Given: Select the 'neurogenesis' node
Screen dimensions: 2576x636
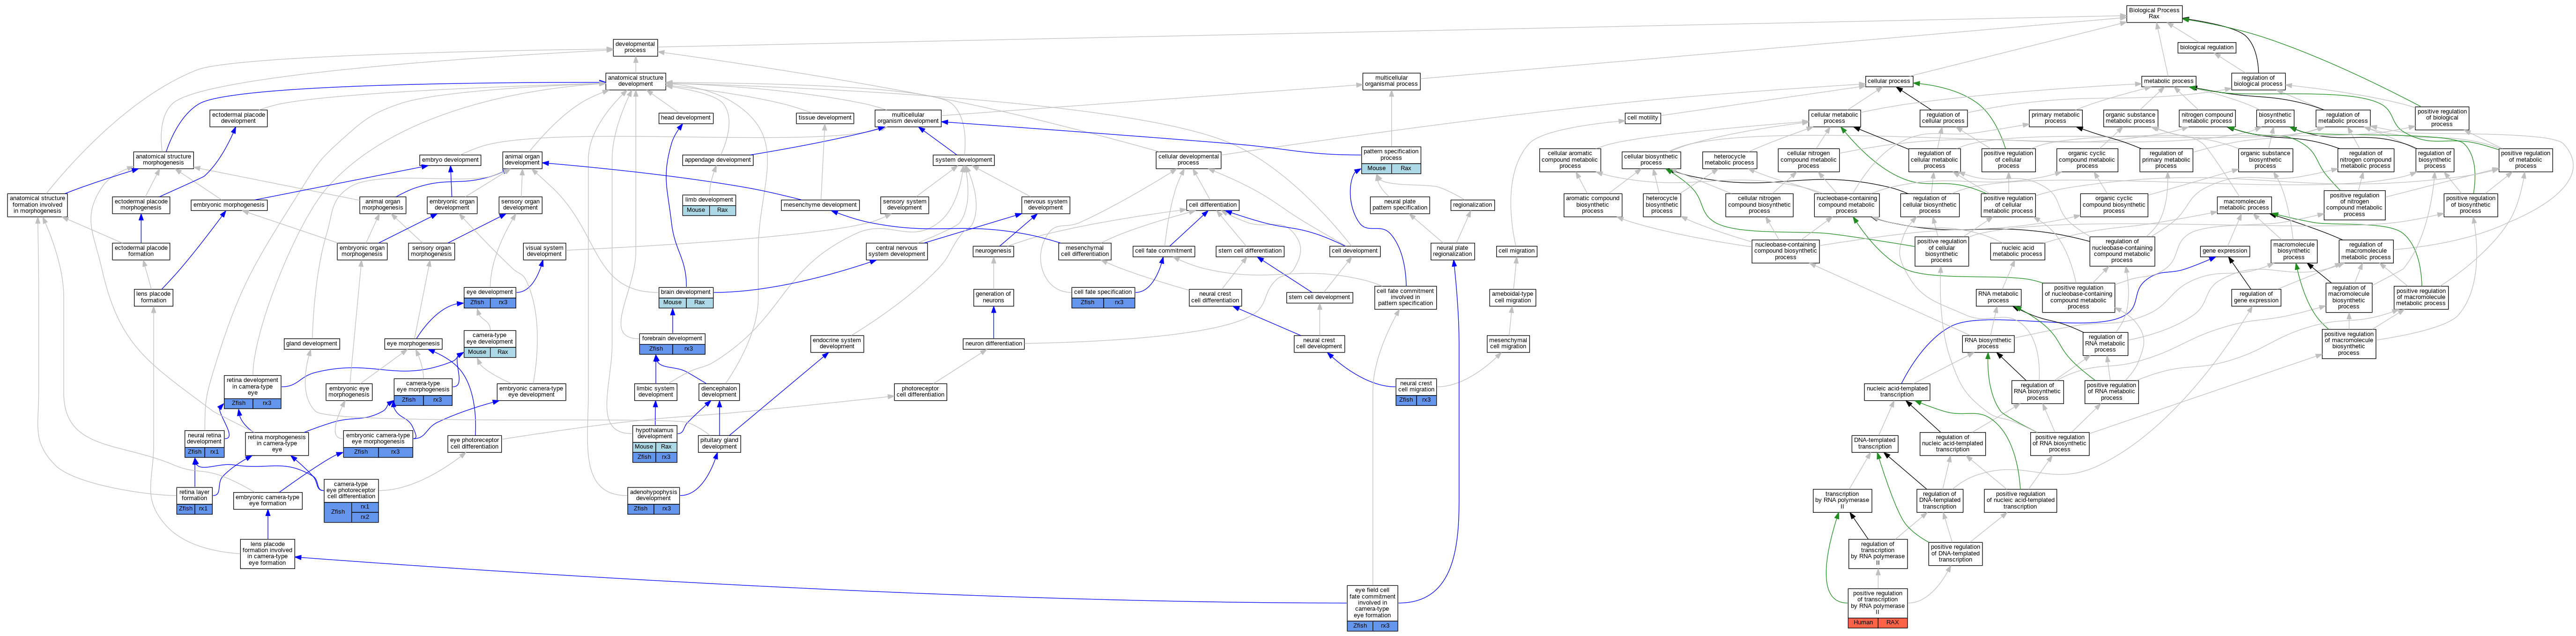Looking at the screenshot, I should click(x=993, y=251).
